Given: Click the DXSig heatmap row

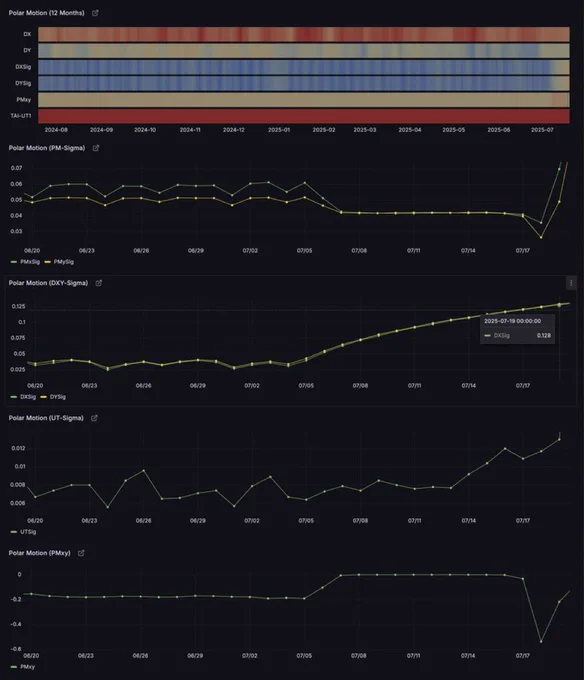Looking at the screenshot, I should pos(303,67).
